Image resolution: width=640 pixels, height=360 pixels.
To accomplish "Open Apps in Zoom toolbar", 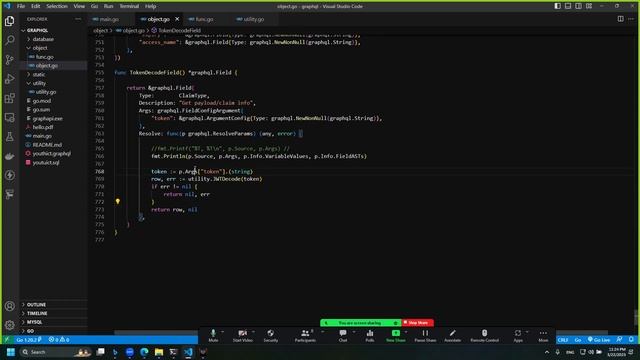I will coord(518,336).
